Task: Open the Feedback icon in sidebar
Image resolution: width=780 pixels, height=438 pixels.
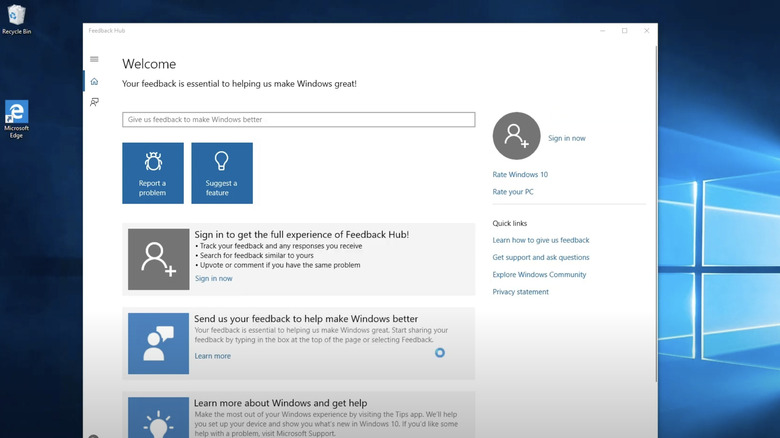Action: 94,102
